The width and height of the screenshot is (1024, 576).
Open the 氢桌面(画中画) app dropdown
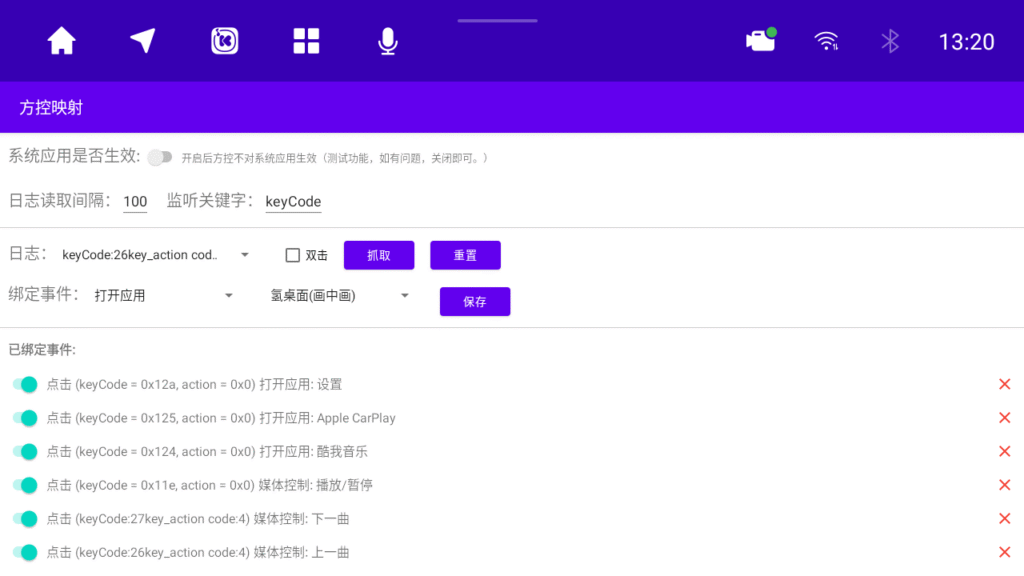tap(340, 296)
